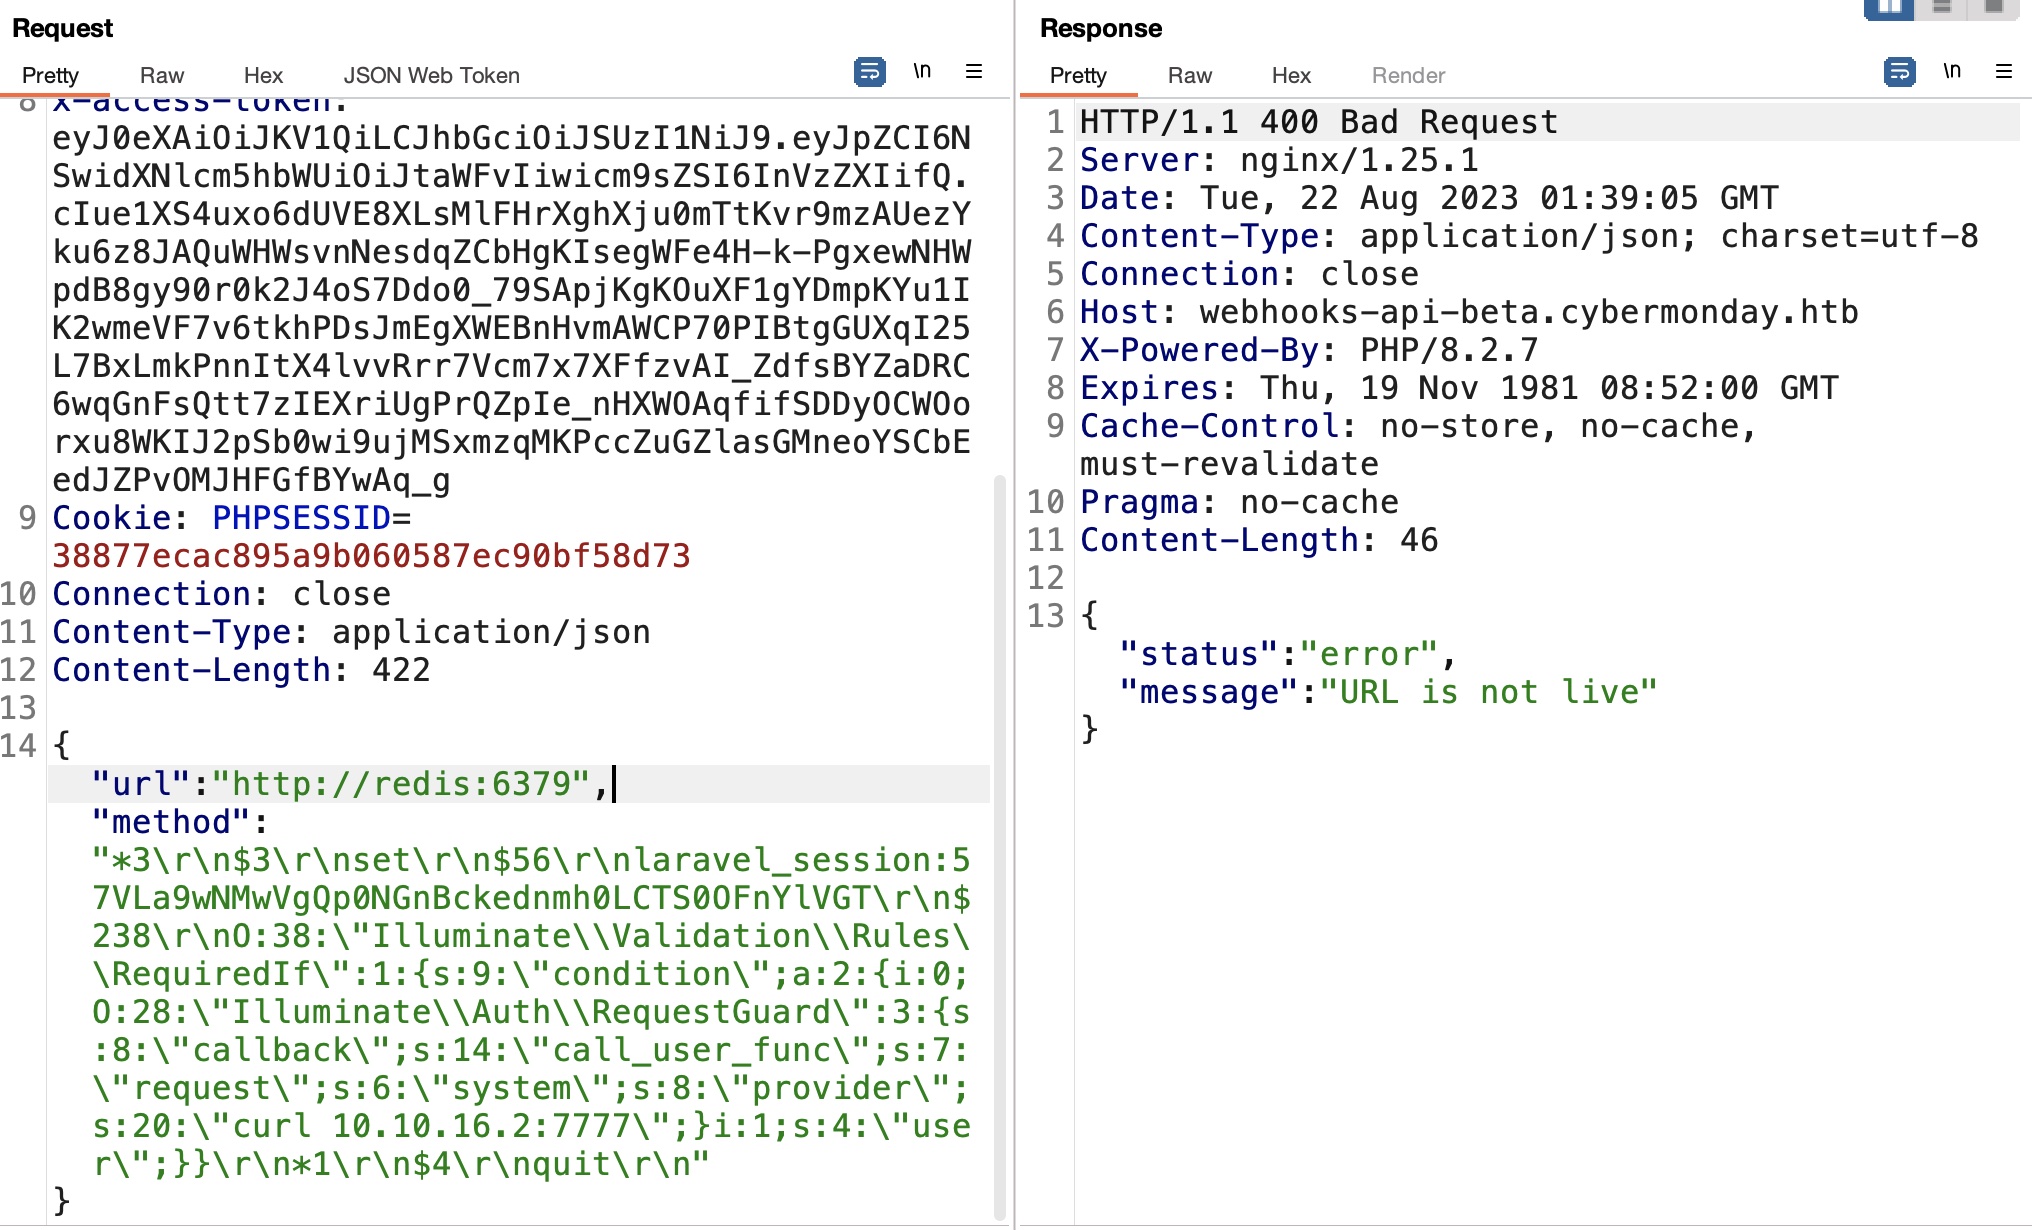Show non-printable characters in Response panel
Viewport: 2032px width, 1230px height.
point(1952,72)
